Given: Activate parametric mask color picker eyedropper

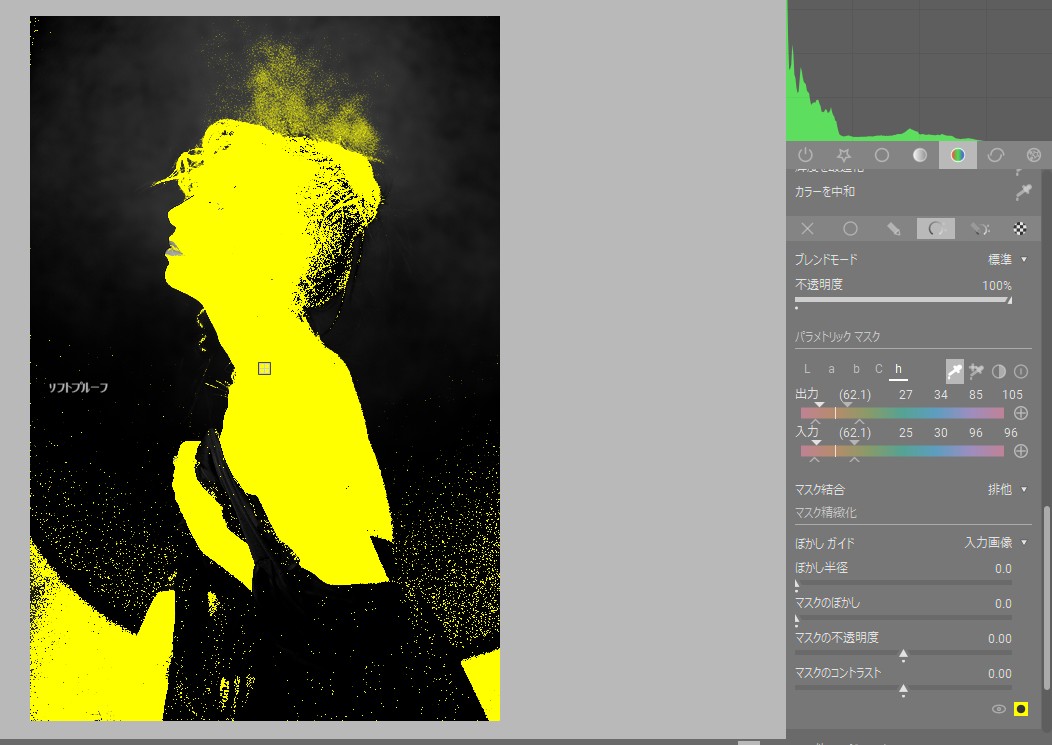Looking at the screenshot, I should click(x=954, y=371).
